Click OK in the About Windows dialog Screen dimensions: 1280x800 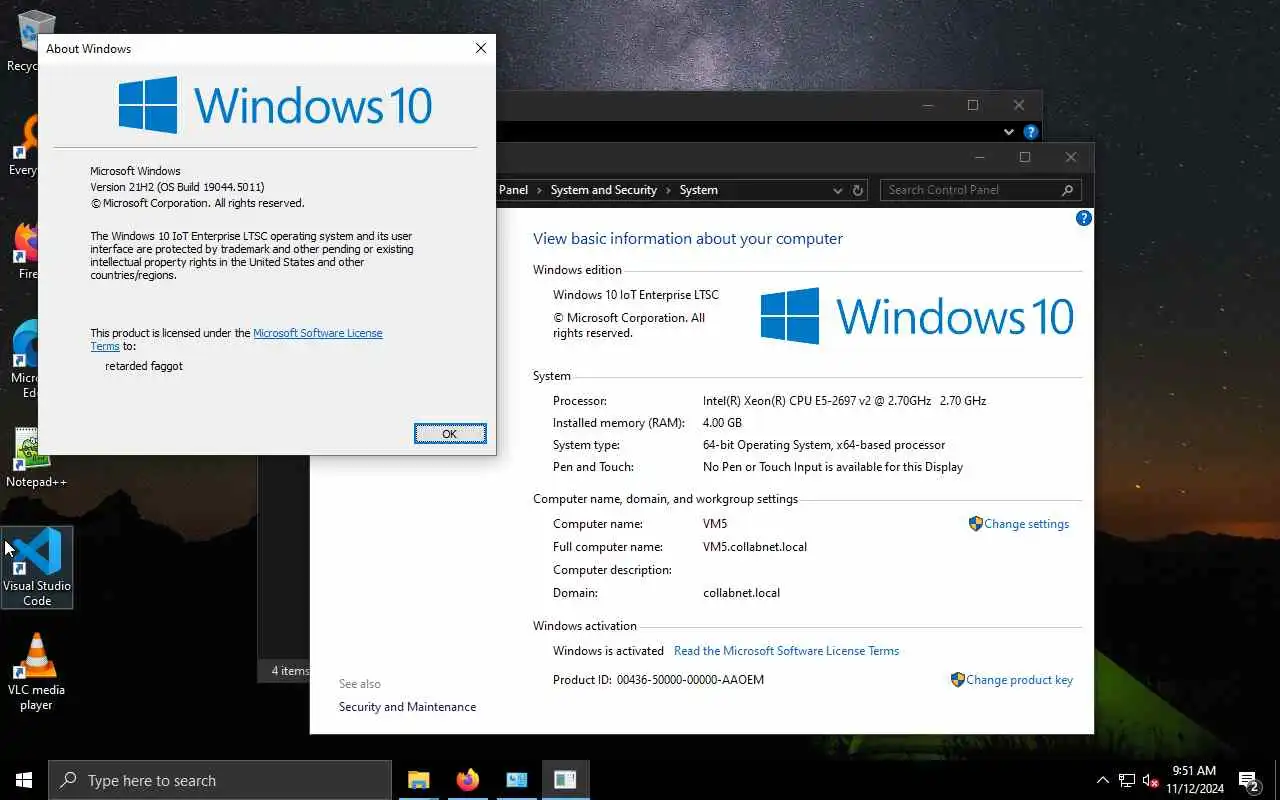(x=450, y=433)
